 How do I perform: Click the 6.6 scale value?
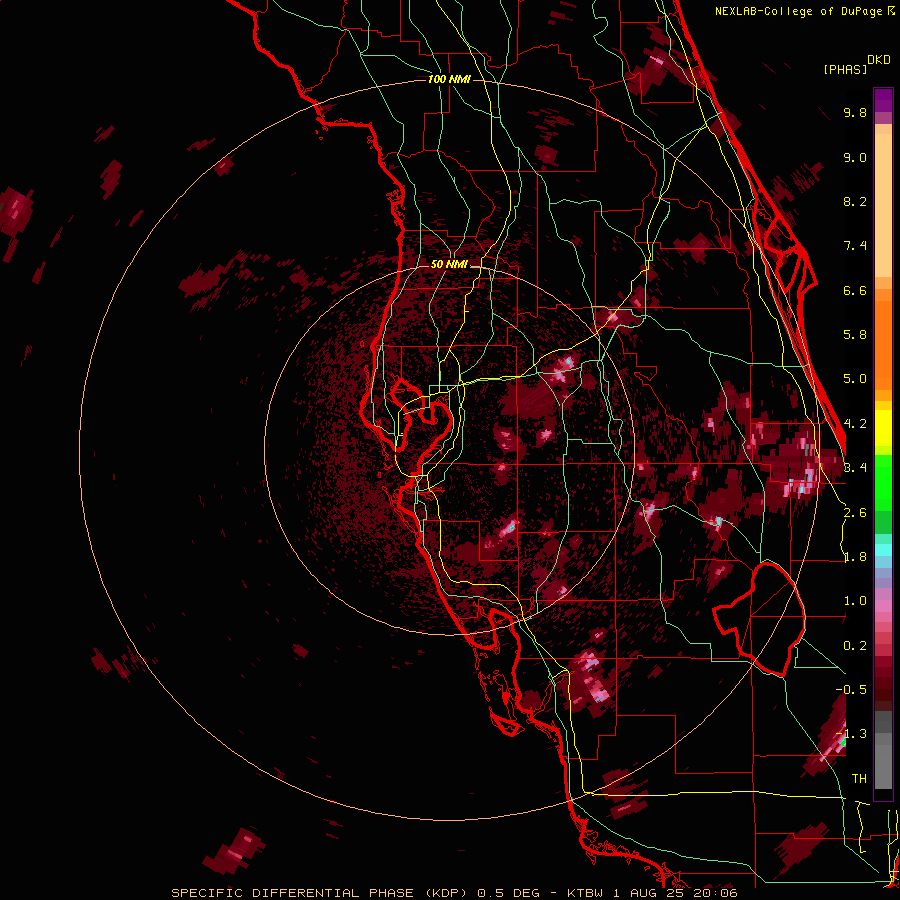pyautogui.click(x=855, y=290)
